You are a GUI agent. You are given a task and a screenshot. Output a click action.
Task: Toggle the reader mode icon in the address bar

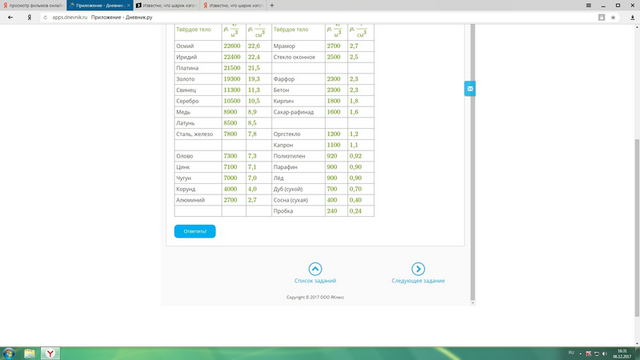pyautogui.click(x=602, y=18)
